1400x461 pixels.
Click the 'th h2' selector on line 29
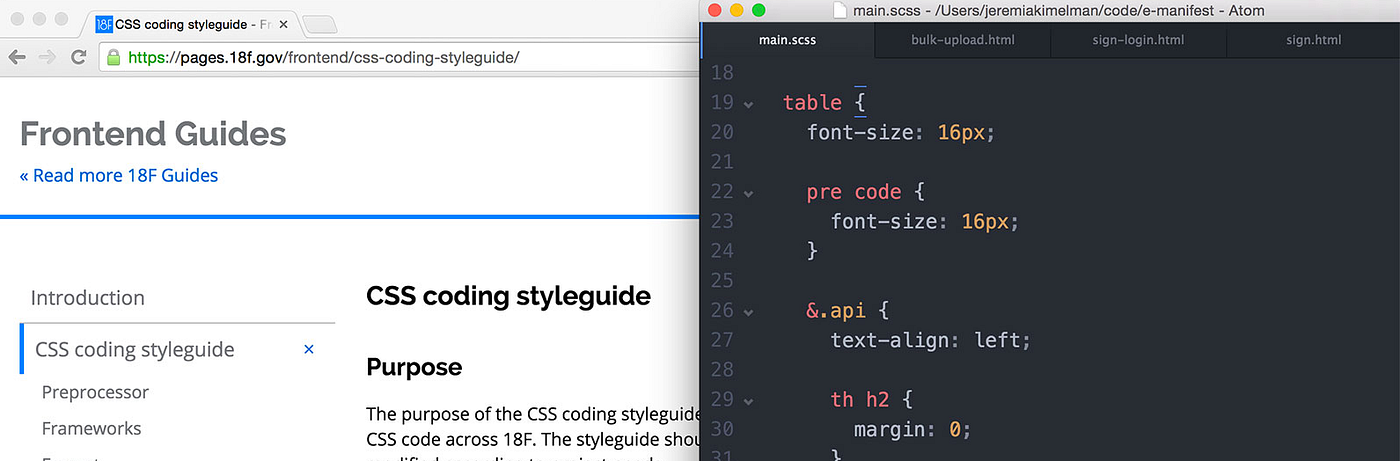[x=860, y=399]
